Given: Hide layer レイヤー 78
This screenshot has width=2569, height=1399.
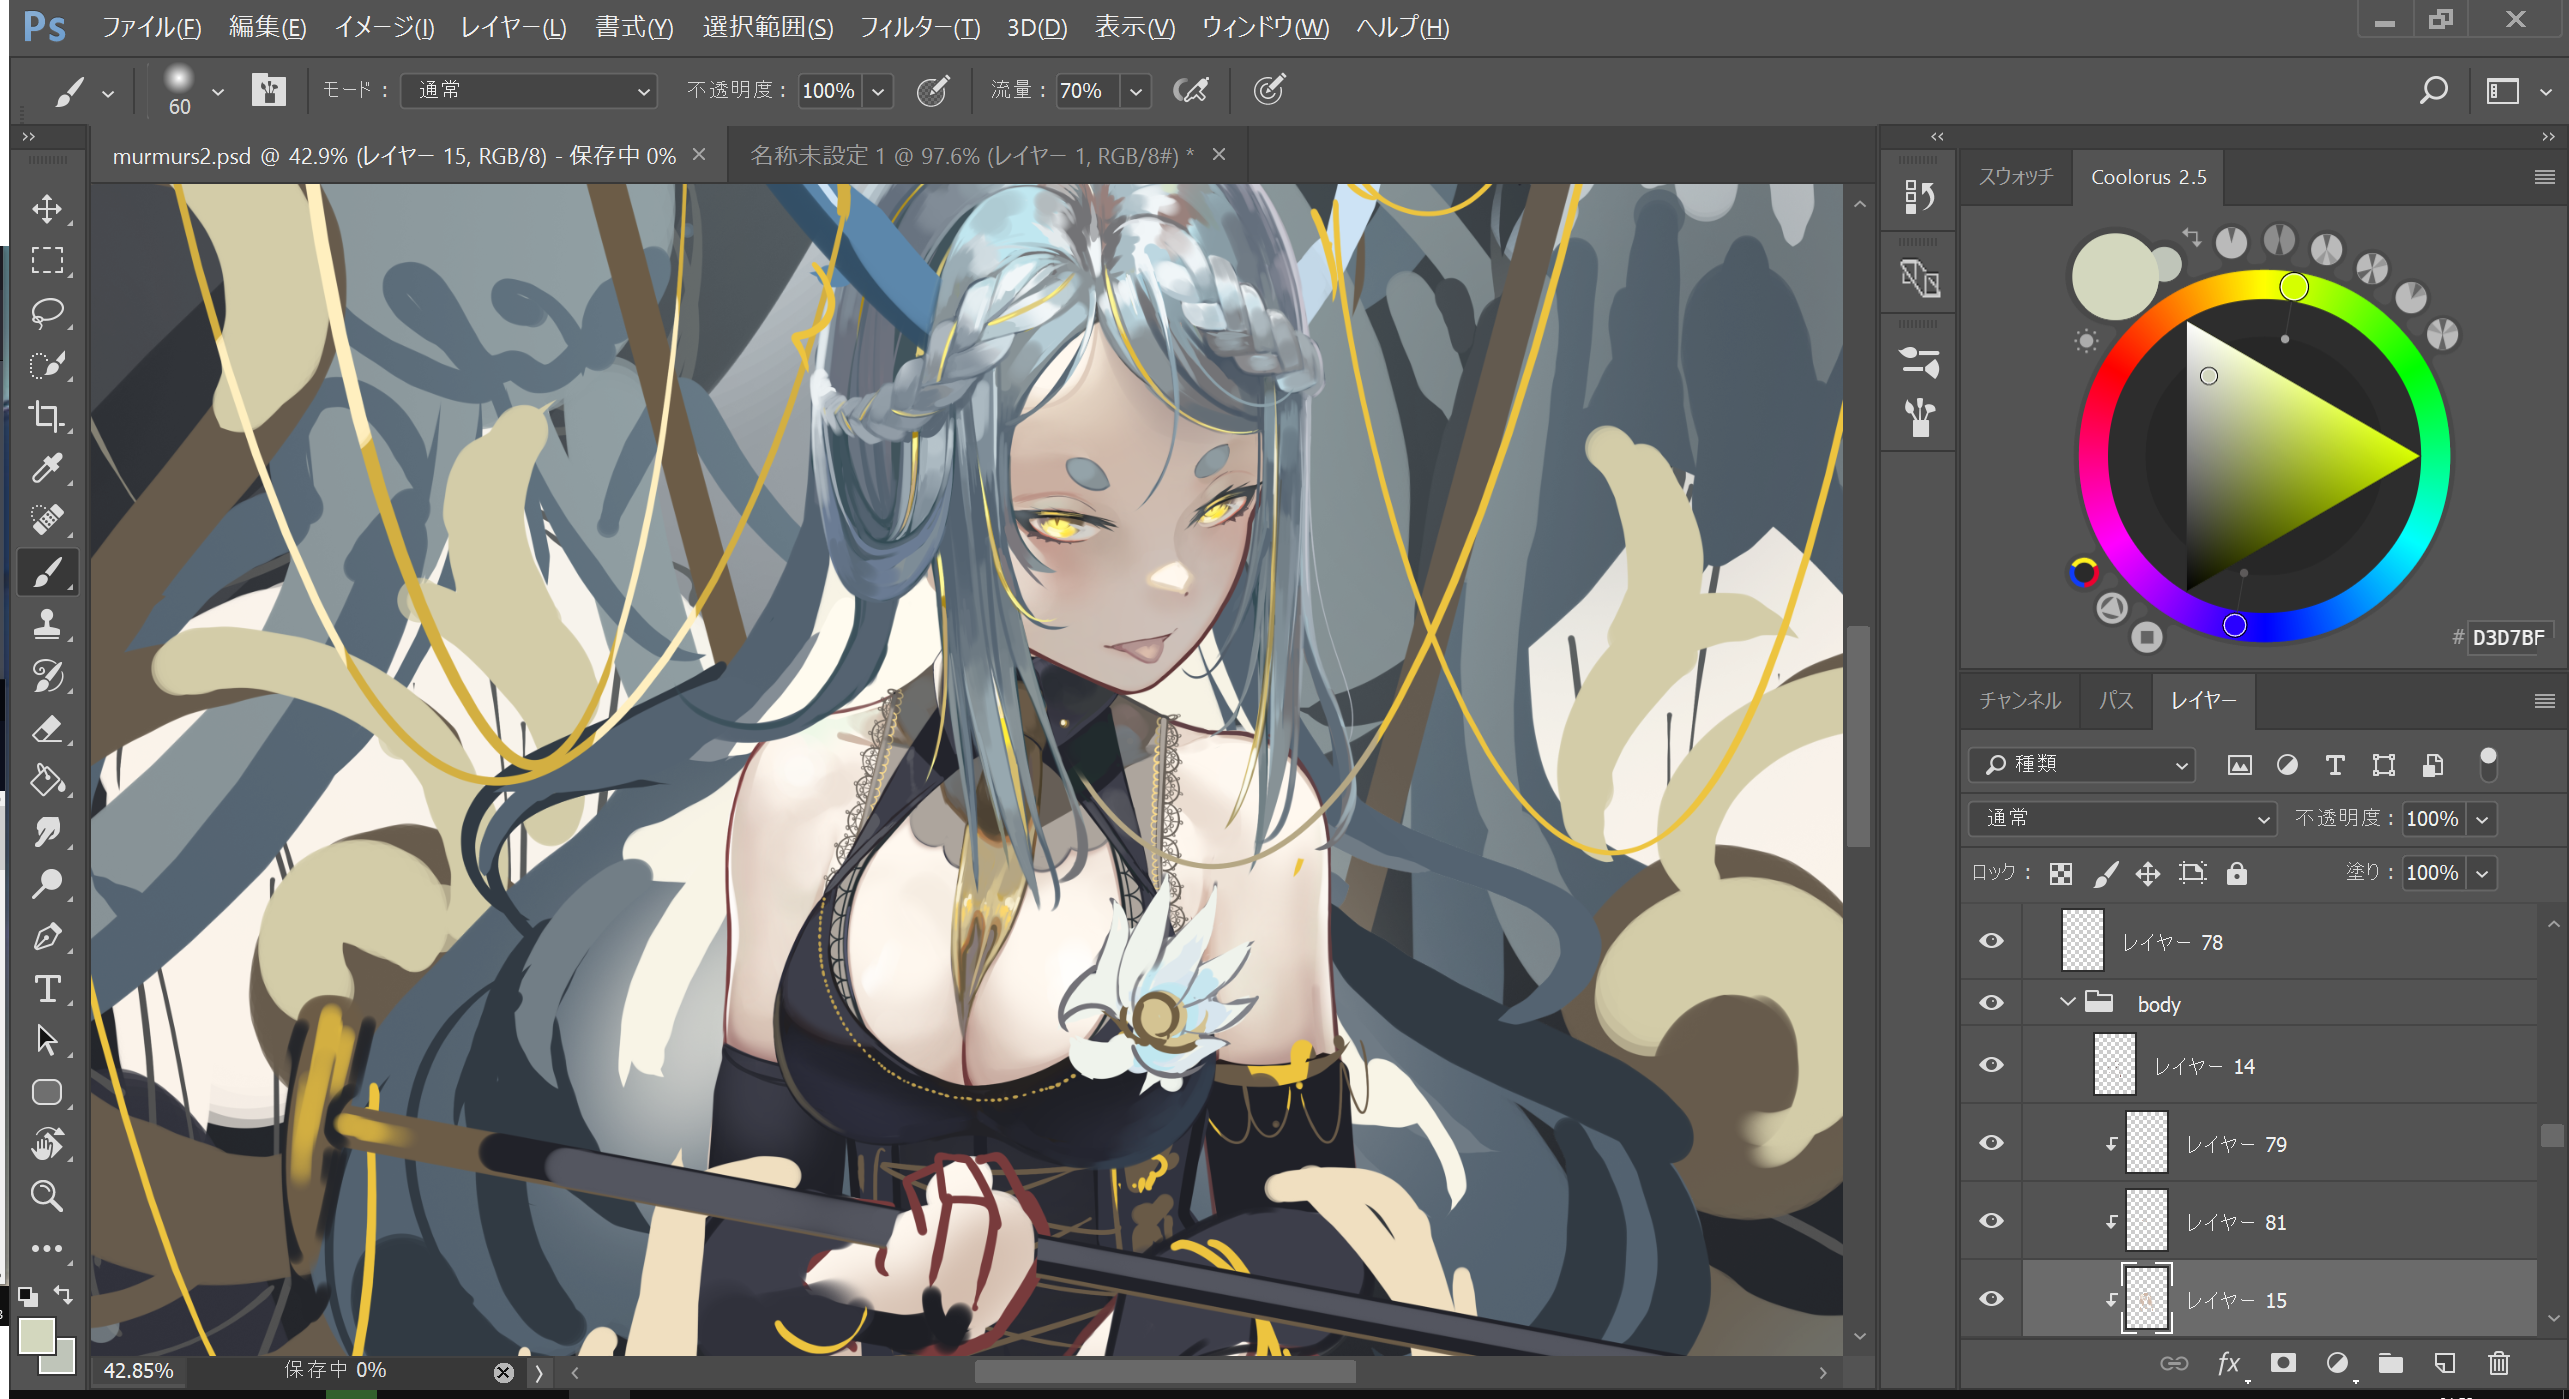Looking at the screenshot, I should (1991, 941).
